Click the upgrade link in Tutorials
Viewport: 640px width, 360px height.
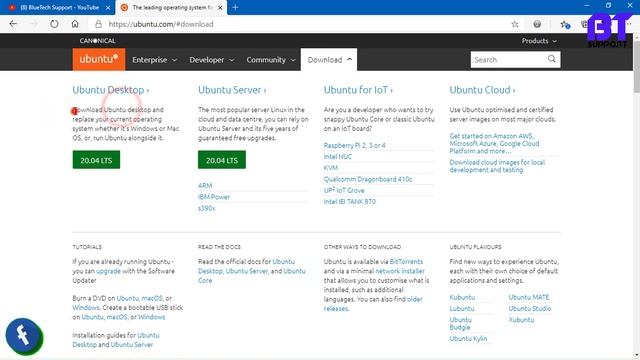(x=108, y=271)
